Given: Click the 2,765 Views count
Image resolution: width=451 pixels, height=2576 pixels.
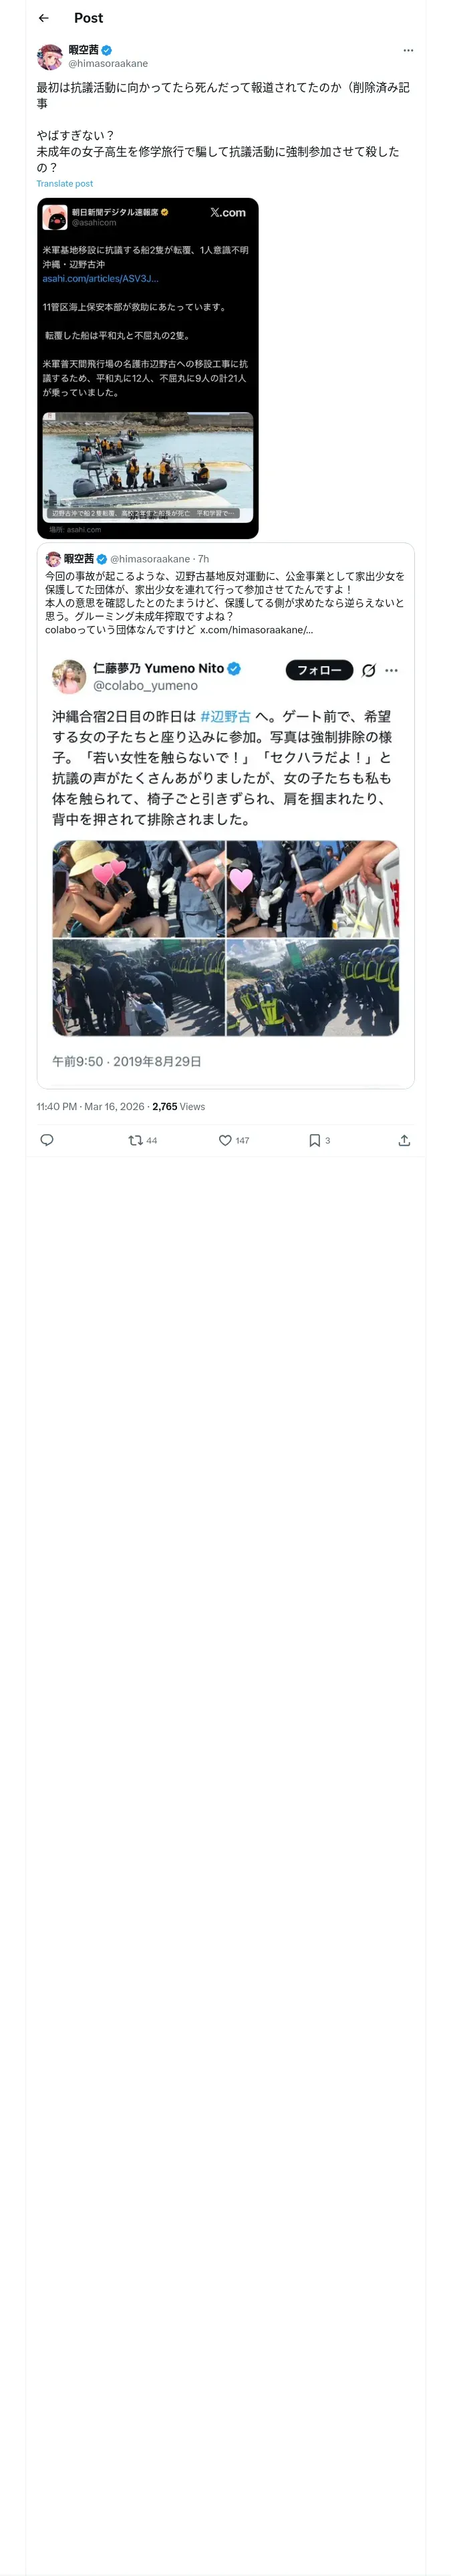Looking at the screenshot, I should pyautogui.click(x=178, y=1106).
